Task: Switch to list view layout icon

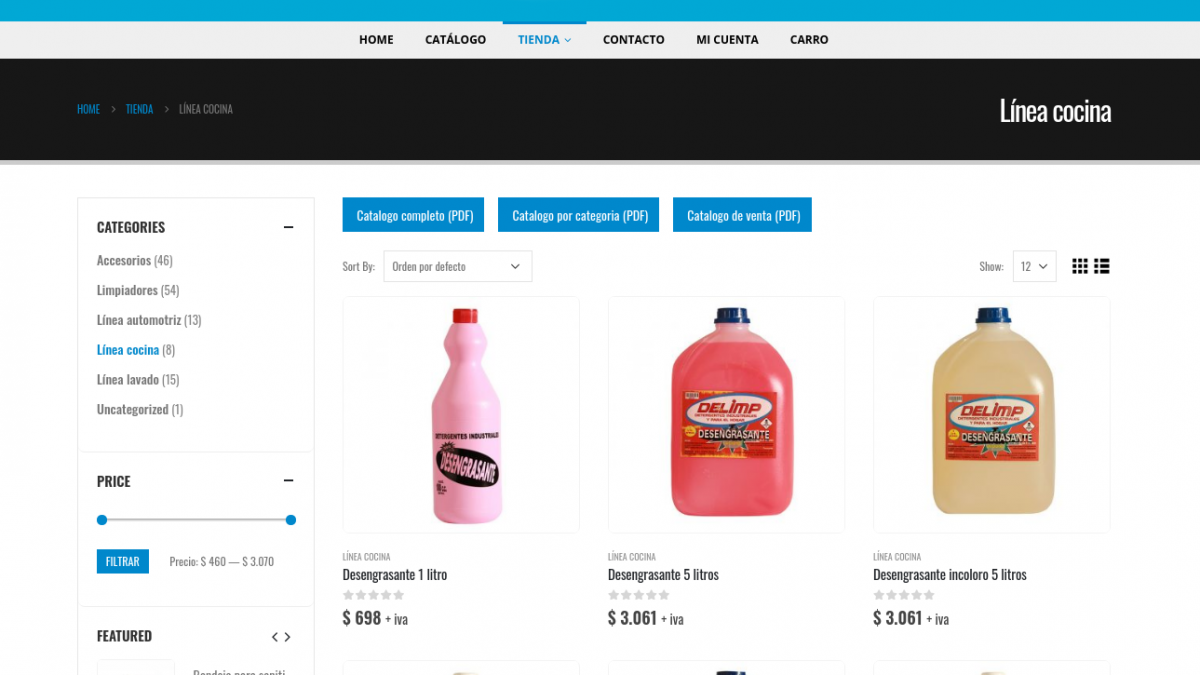Action: point(1102,266)
